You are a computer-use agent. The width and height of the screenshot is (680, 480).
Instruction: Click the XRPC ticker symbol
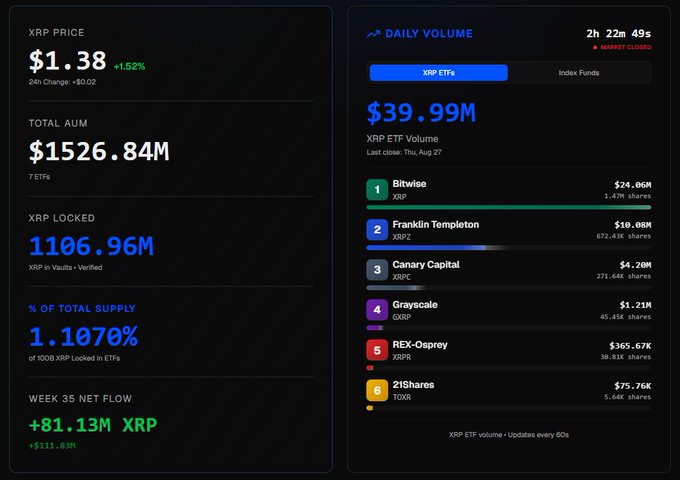point(402,277)
